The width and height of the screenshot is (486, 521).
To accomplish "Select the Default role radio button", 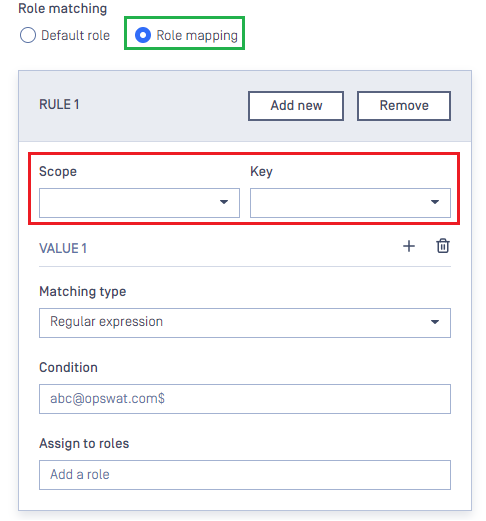I will 28,35.
